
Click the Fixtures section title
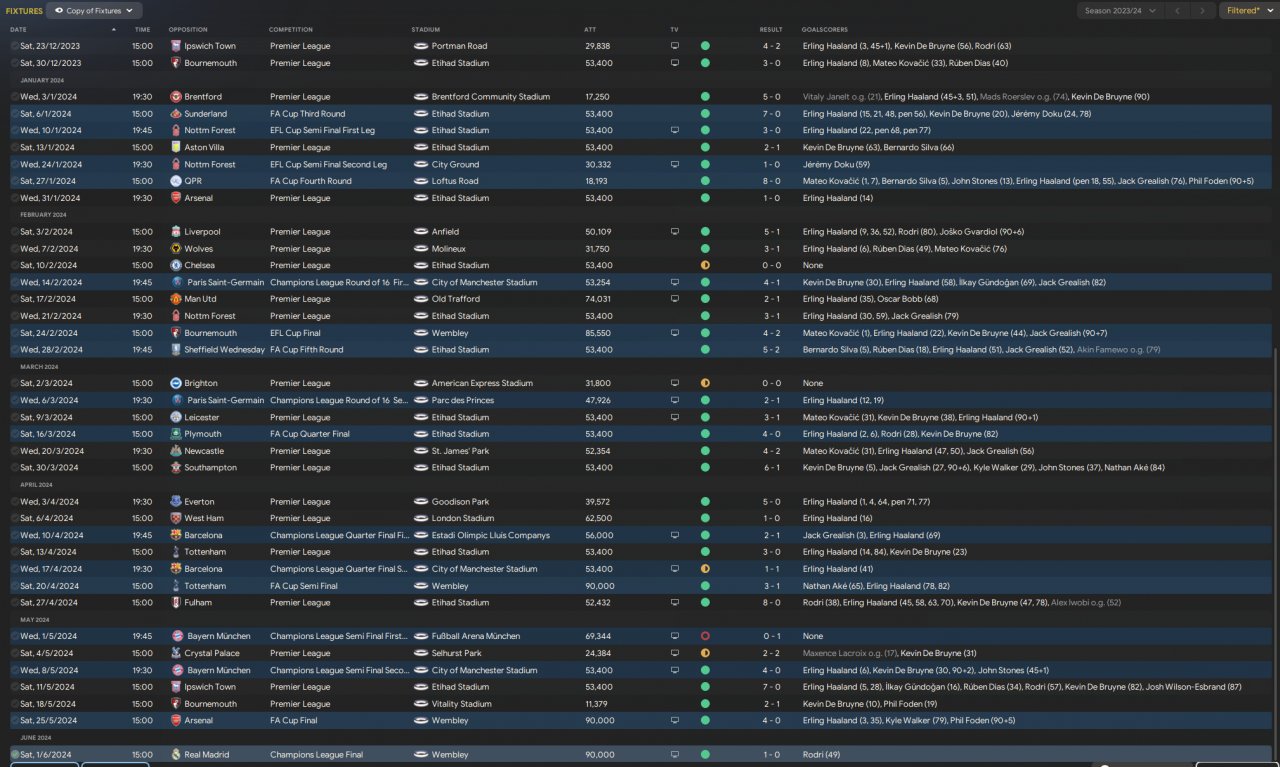(x=24, y=11)
